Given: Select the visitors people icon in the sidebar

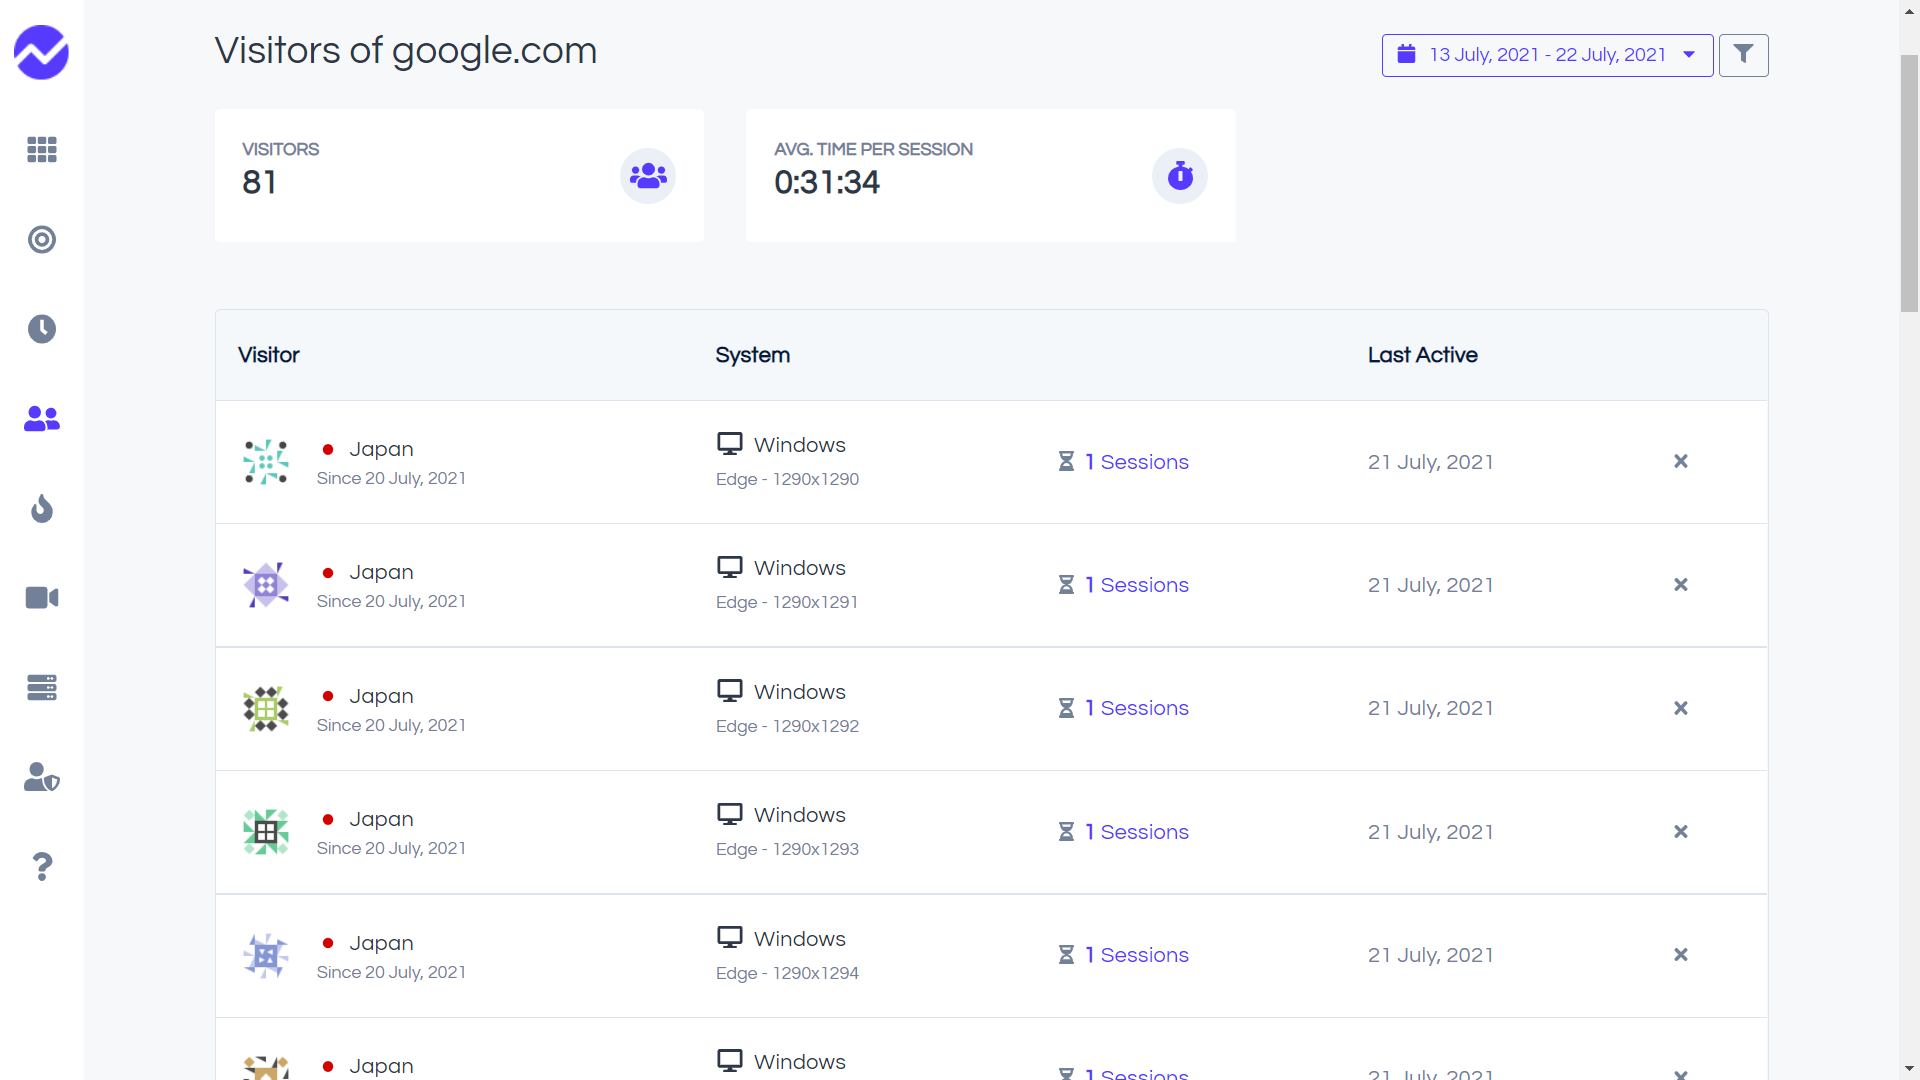Looking at the screenshot, I should pyautogui.click(x=41, y=419).
